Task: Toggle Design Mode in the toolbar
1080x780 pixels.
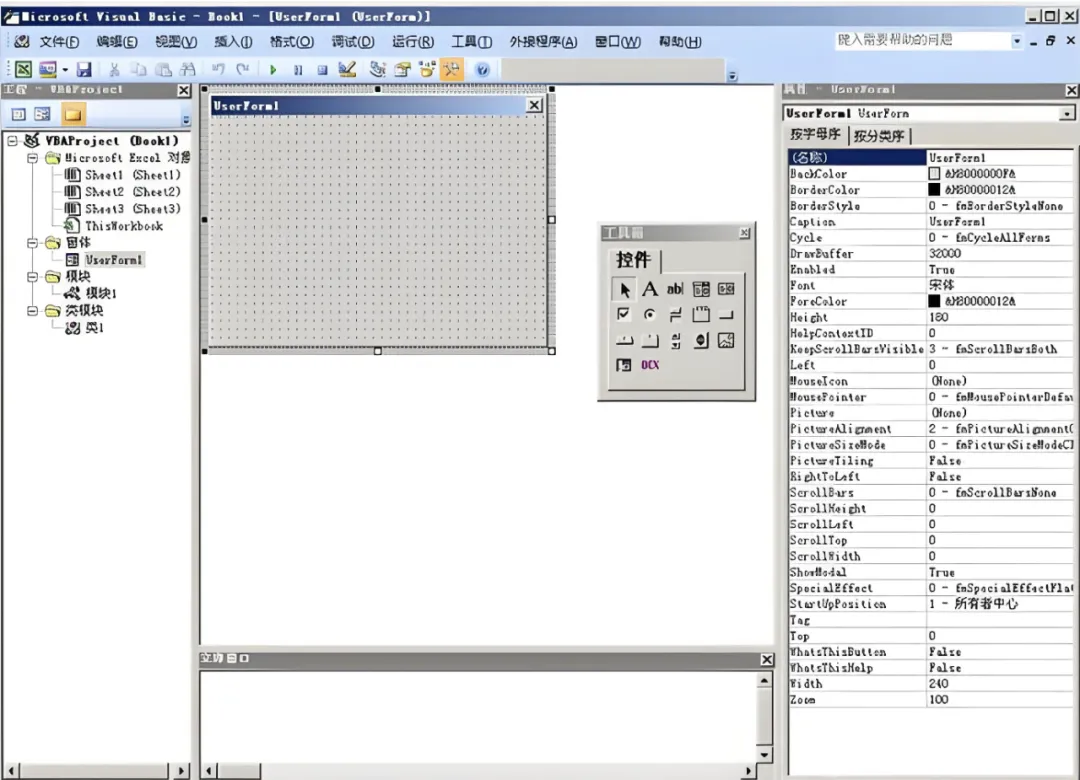Action: point(347,70)
